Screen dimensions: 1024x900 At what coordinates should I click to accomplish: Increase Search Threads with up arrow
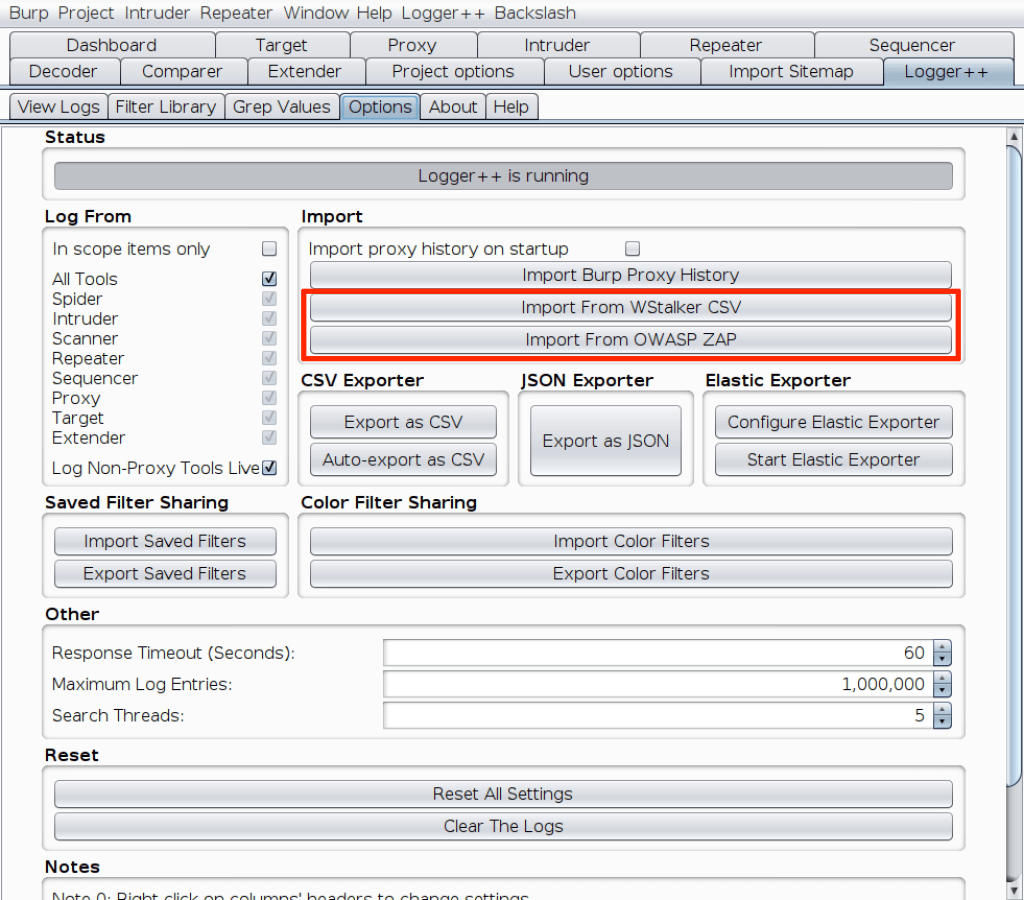tap(942, 710)
